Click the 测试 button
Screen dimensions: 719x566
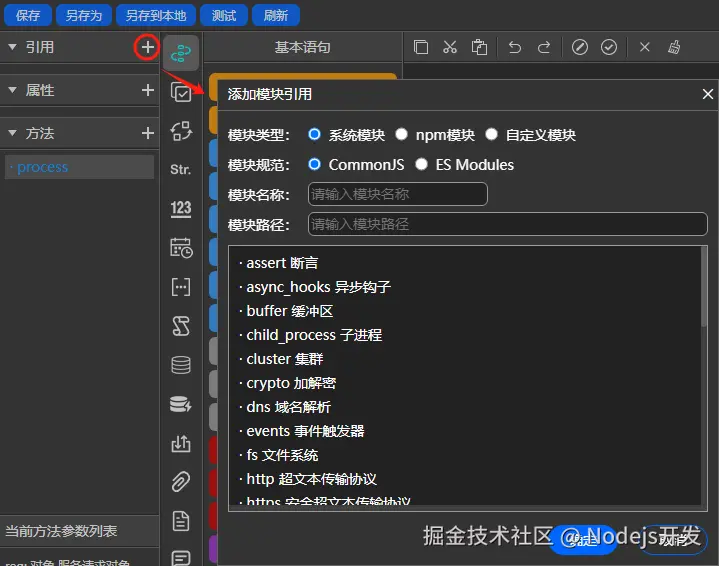click(224, 15)
